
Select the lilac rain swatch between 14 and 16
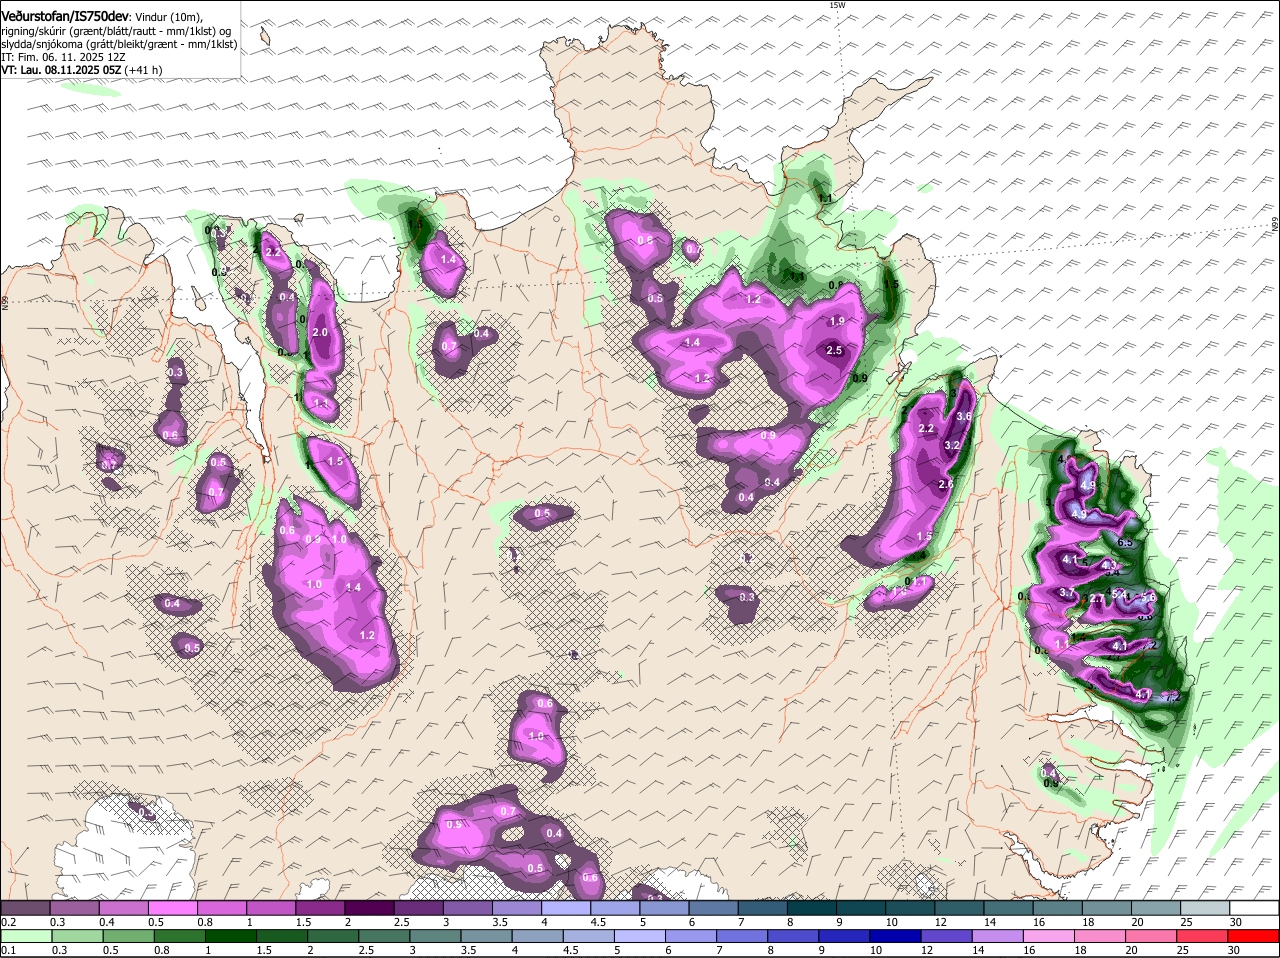click(1000, 935)
